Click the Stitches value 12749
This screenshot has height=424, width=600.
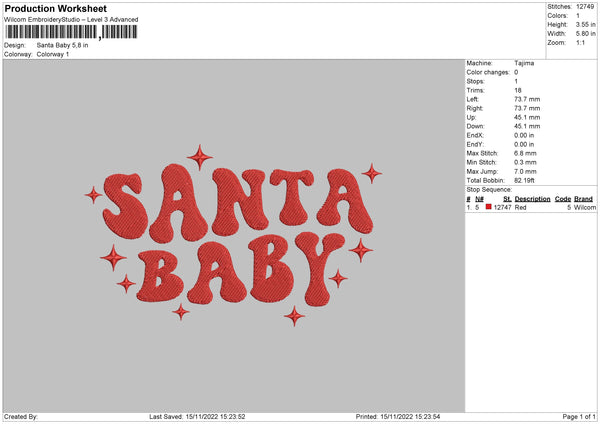[x=585, y=7]
